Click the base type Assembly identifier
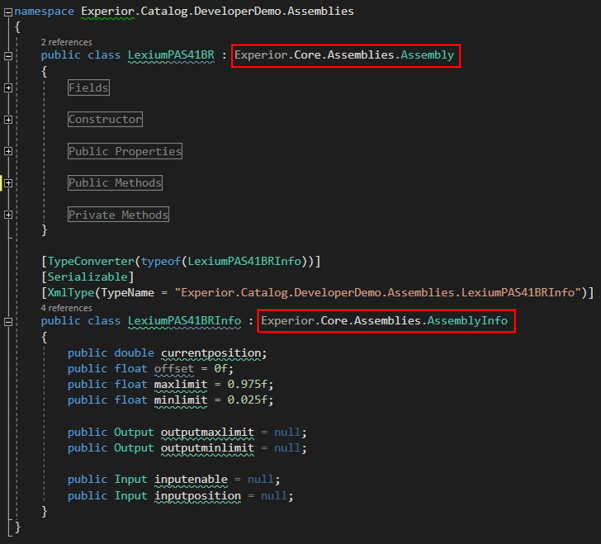601x544 pixels. 427,55
